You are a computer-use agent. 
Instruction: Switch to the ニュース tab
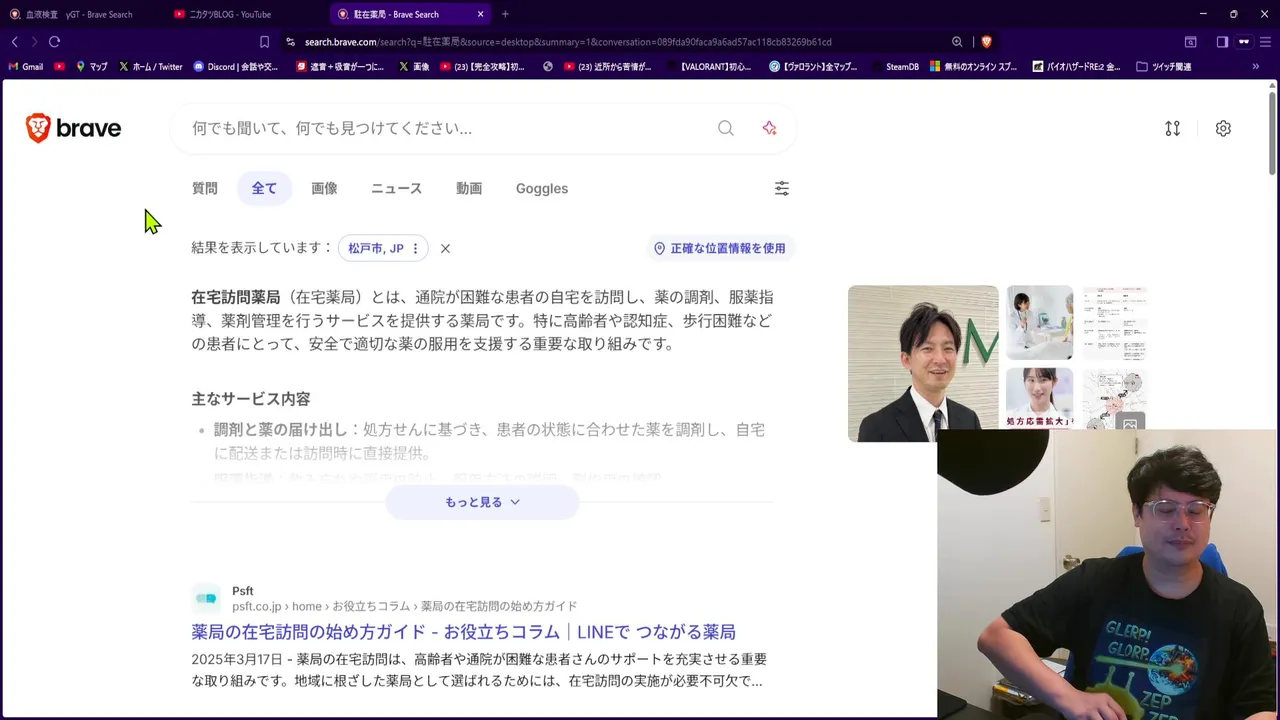point(396,188)
